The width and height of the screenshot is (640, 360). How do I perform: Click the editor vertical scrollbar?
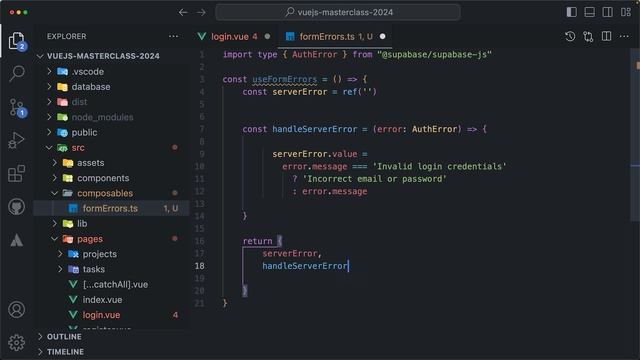635,135
